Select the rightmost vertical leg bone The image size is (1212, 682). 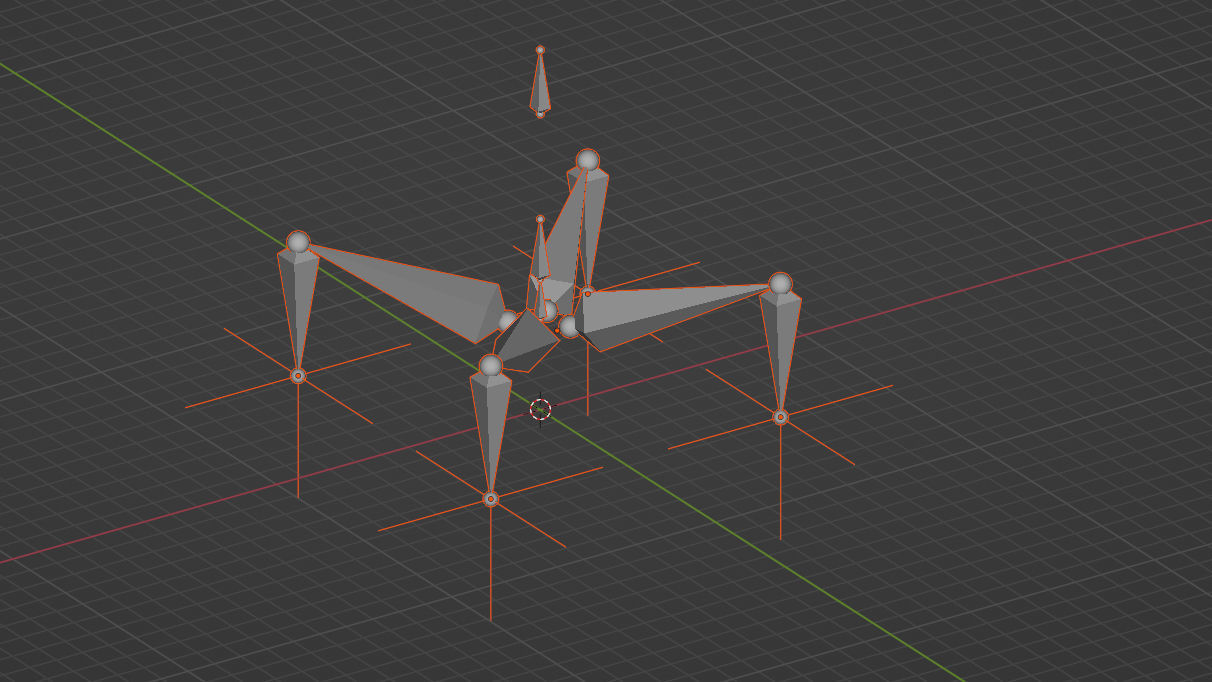point(780,351)
